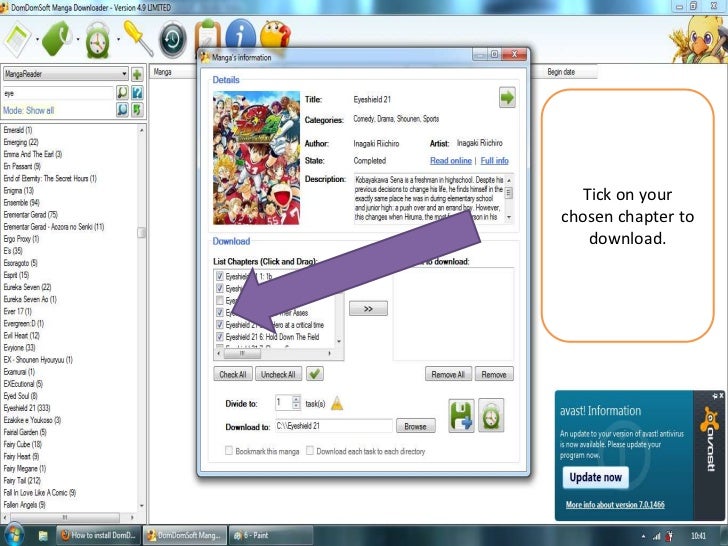
Task: Click the Eyeshield 21 cover thumbnail
Action: click(256, 158)
